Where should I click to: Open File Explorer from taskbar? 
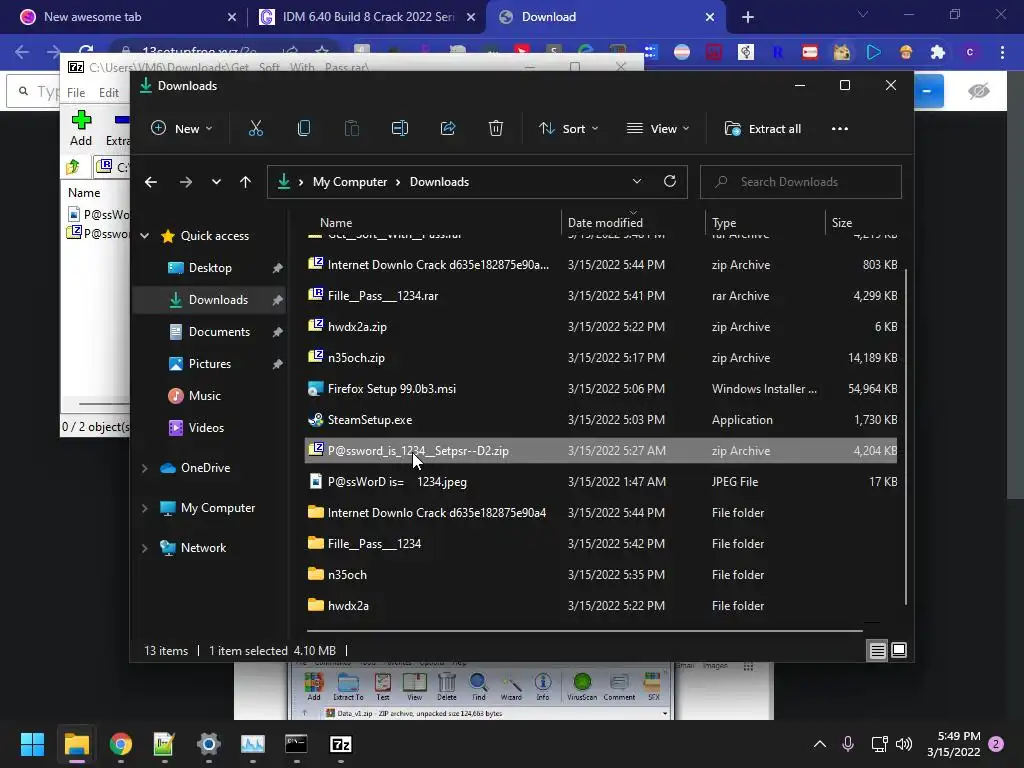point(76,744)
